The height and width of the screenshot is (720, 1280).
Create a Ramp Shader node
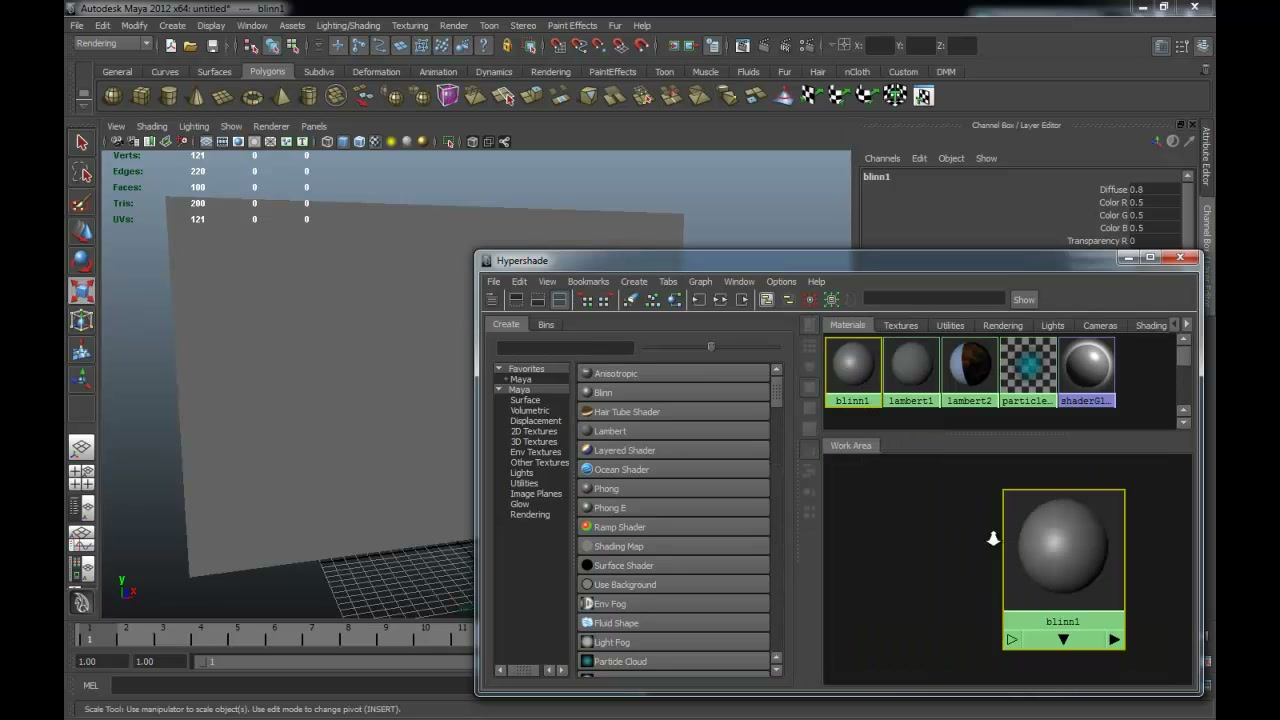coord(673,527)
